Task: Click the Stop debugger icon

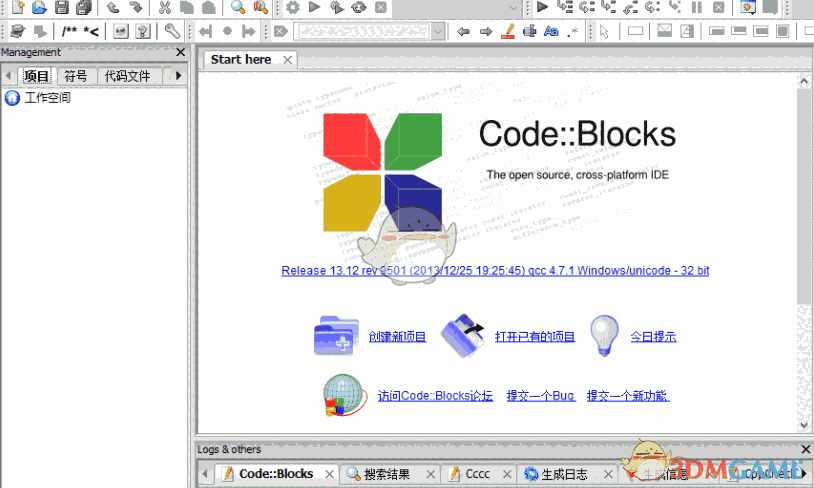Action: point(718,7)
